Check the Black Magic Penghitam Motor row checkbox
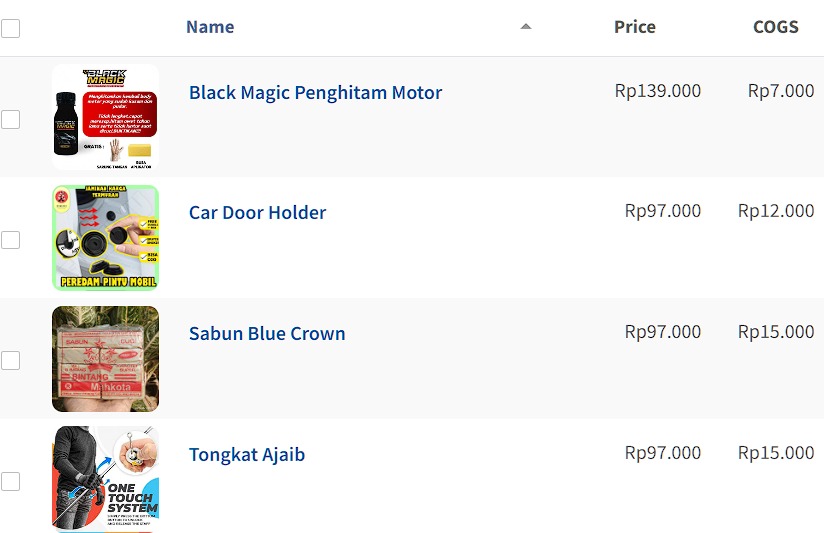The image size is (824, 533). tap(10, 120)
